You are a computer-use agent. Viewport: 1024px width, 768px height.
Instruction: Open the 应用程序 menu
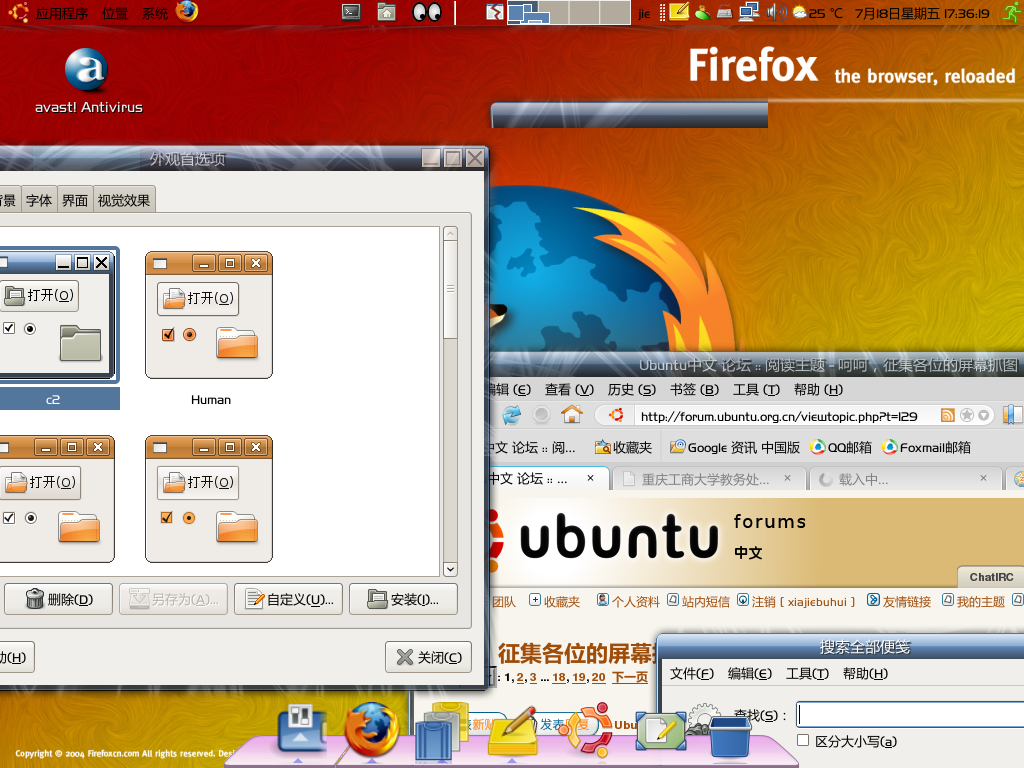[61, 13]
